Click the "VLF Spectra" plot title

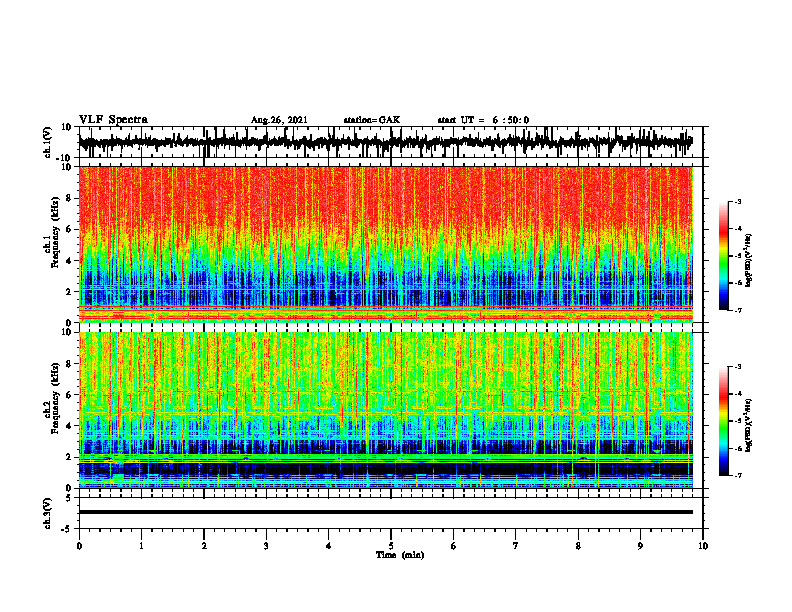coord(114,120)
